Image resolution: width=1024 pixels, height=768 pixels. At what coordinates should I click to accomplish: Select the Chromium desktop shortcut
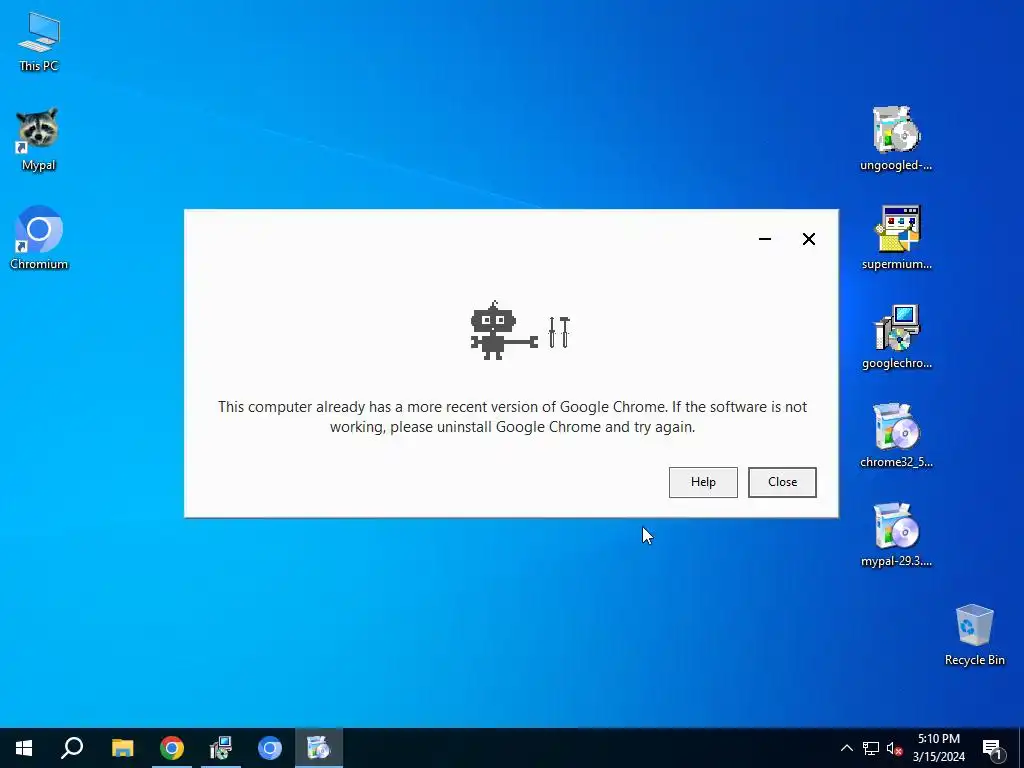(x=39, y=238)
